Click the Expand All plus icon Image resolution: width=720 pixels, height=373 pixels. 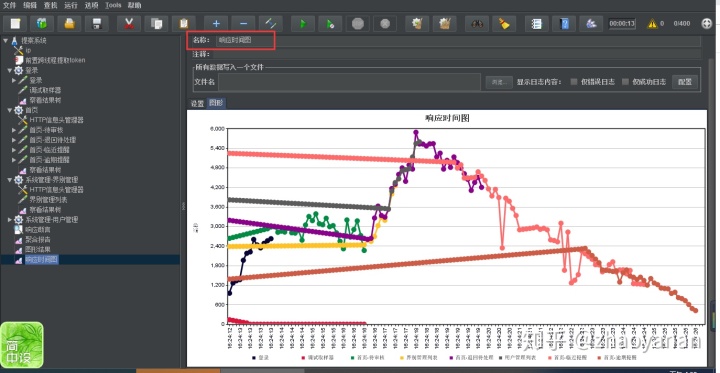(216, 23)
